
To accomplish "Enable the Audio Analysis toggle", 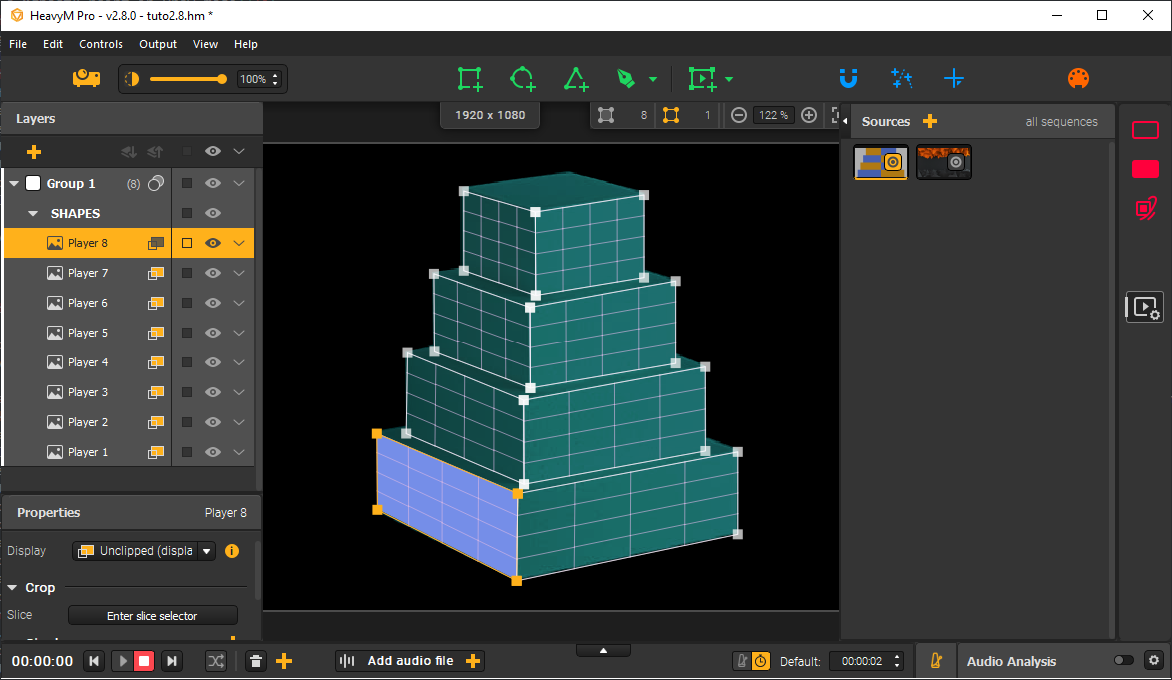I will pos(1124,661).
